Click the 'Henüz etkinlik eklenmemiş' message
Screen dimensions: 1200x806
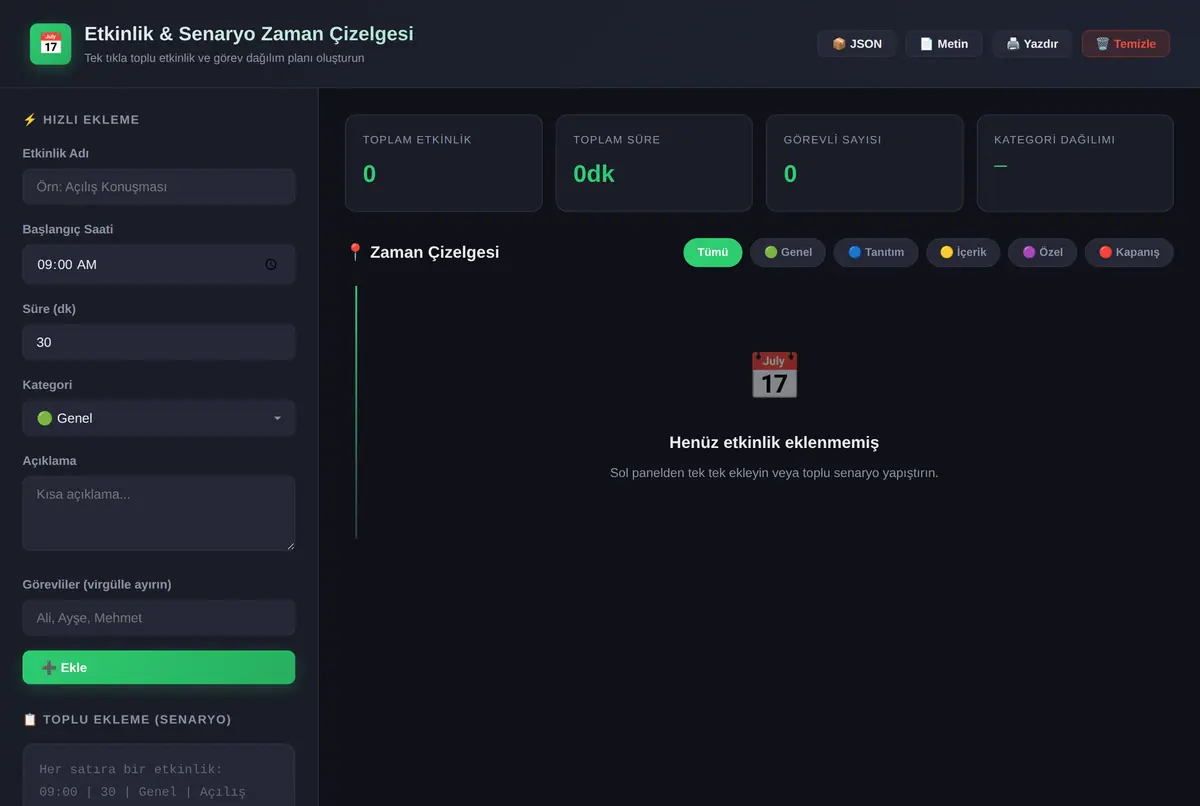pyautogui.click(x=774, y=442)
